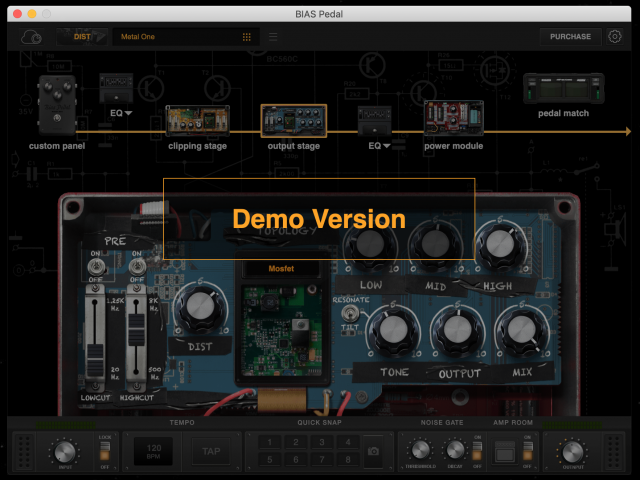Click the DIST knob
Image resolution: width=640 pixels, height=480 pixels.
[x=200, y=307]
